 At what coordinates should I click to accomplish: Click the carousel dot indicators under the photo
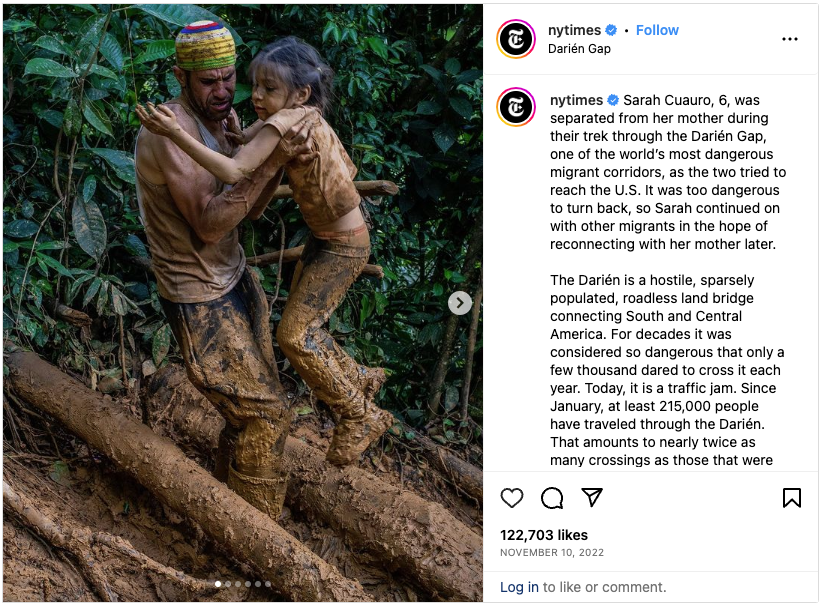click(x=242, y=583)
